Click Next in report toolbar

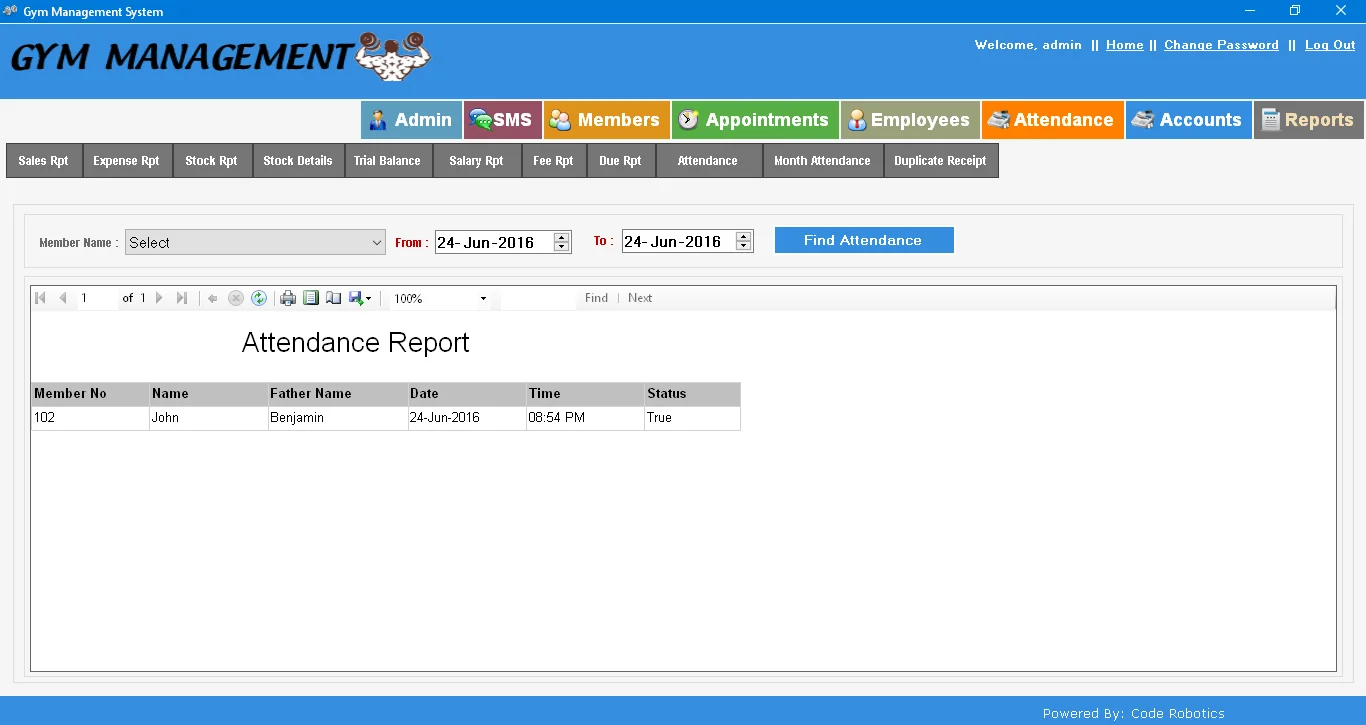click(x=640, y=298)
